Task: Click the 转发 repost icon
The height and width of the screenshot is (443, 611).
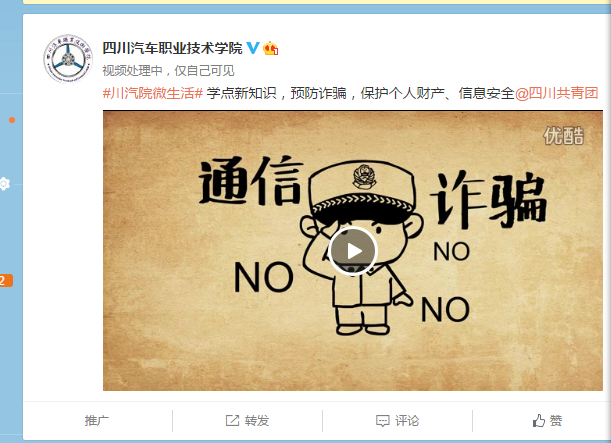Action: coord(232,420)
